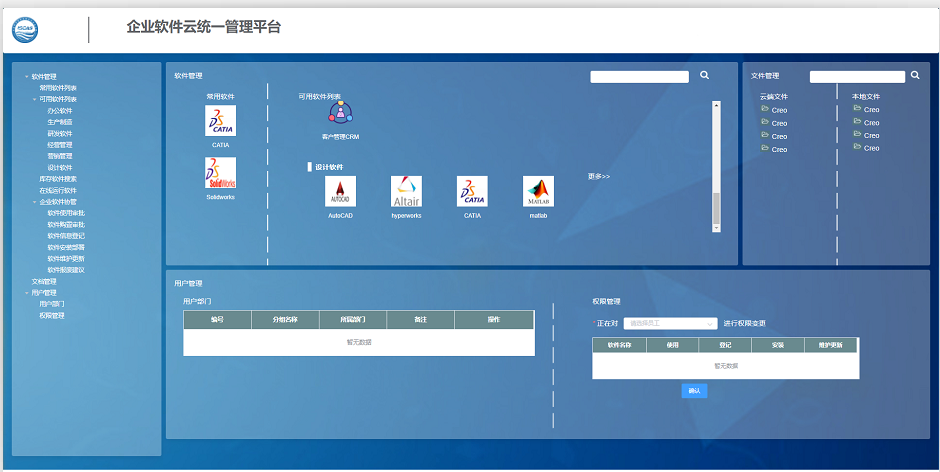Collapse the 企业软件协管 tree node
Viewport: 940px width, 472px height.
pos(35,201)
